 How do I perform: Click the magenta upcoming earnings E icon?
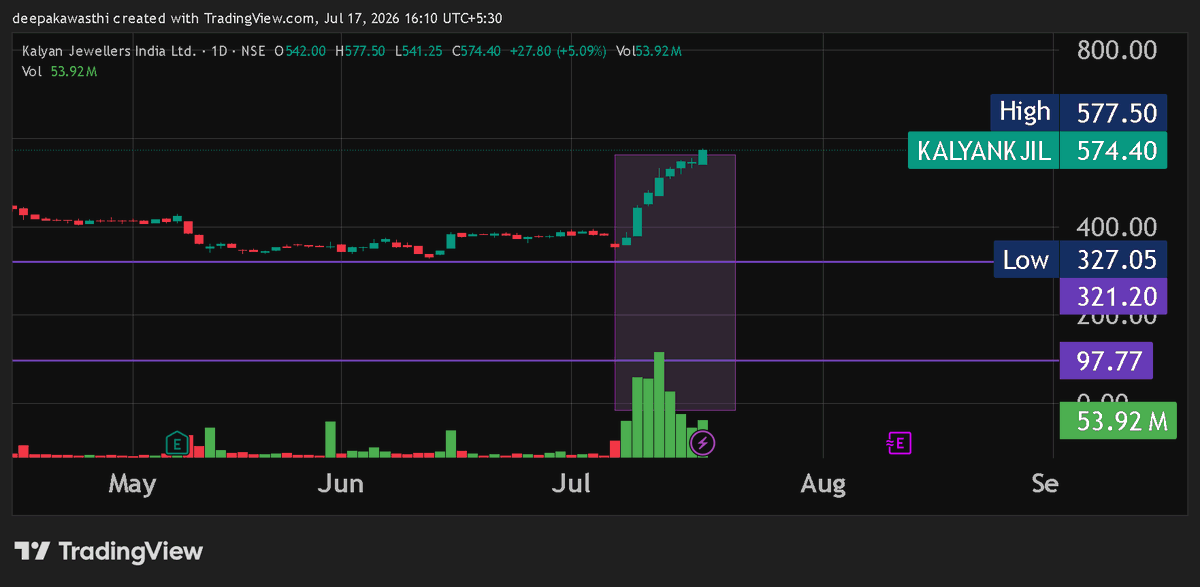click(898, 442)
